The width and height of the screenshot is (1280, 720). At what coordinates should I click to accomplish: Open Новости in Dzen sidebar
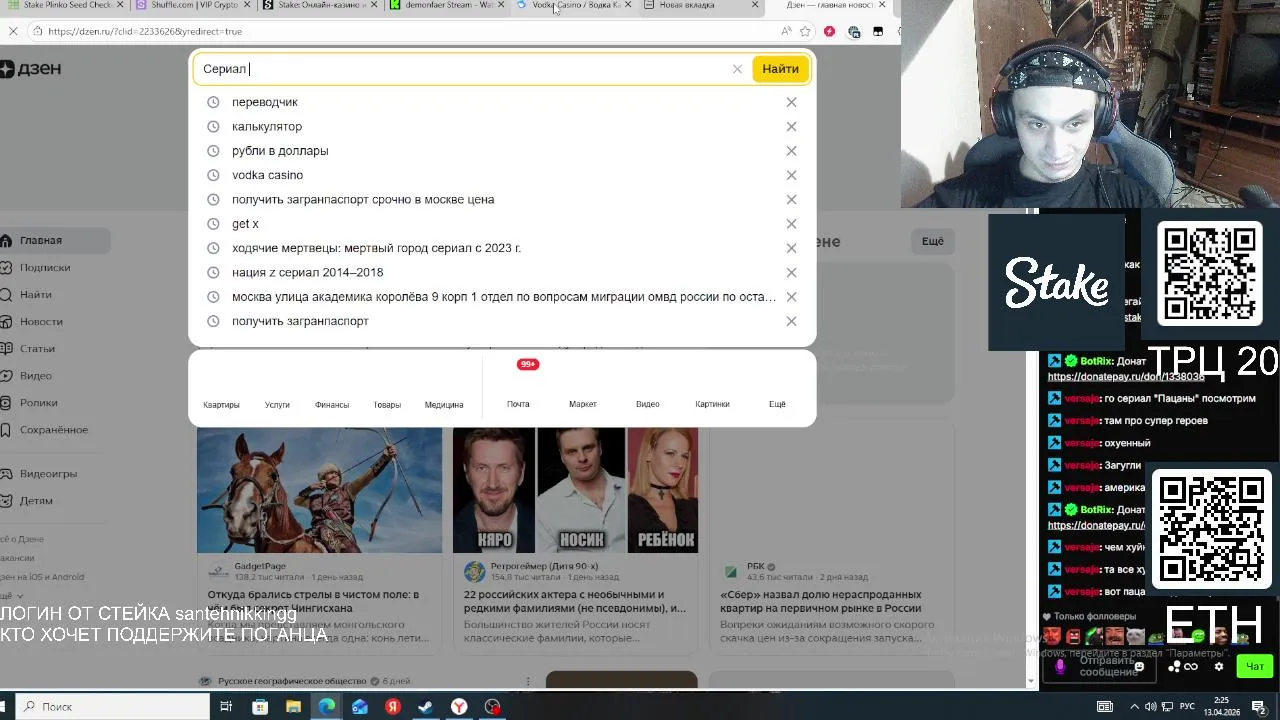(41, 321)
